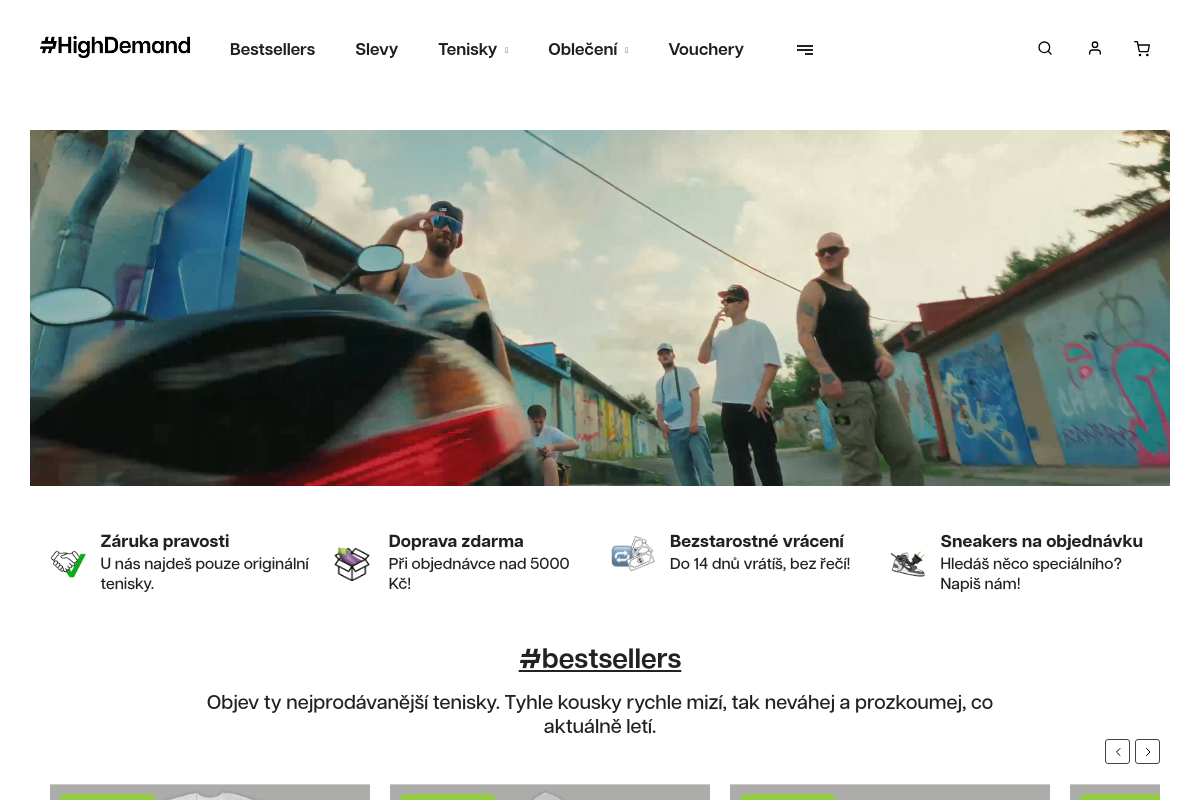Open the search icon in header
This screenshot has height=800, width=1200.
1045,48
